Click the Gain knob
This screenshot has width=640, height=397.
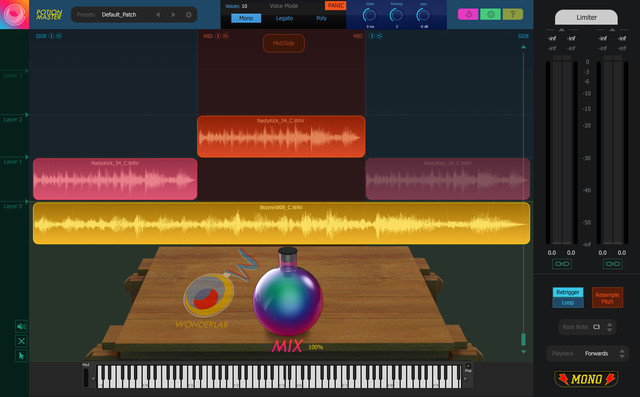pos(423,15)
